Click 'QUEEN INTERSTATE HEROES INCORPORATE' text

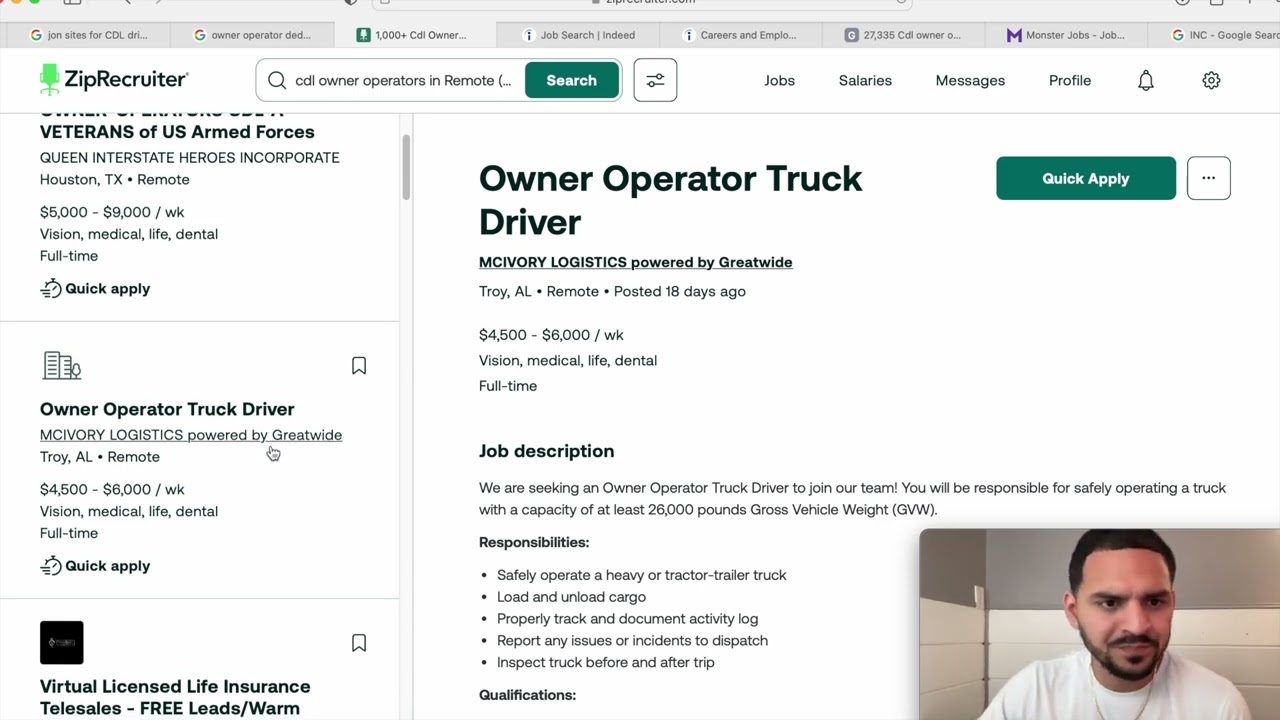coord(190,158)
